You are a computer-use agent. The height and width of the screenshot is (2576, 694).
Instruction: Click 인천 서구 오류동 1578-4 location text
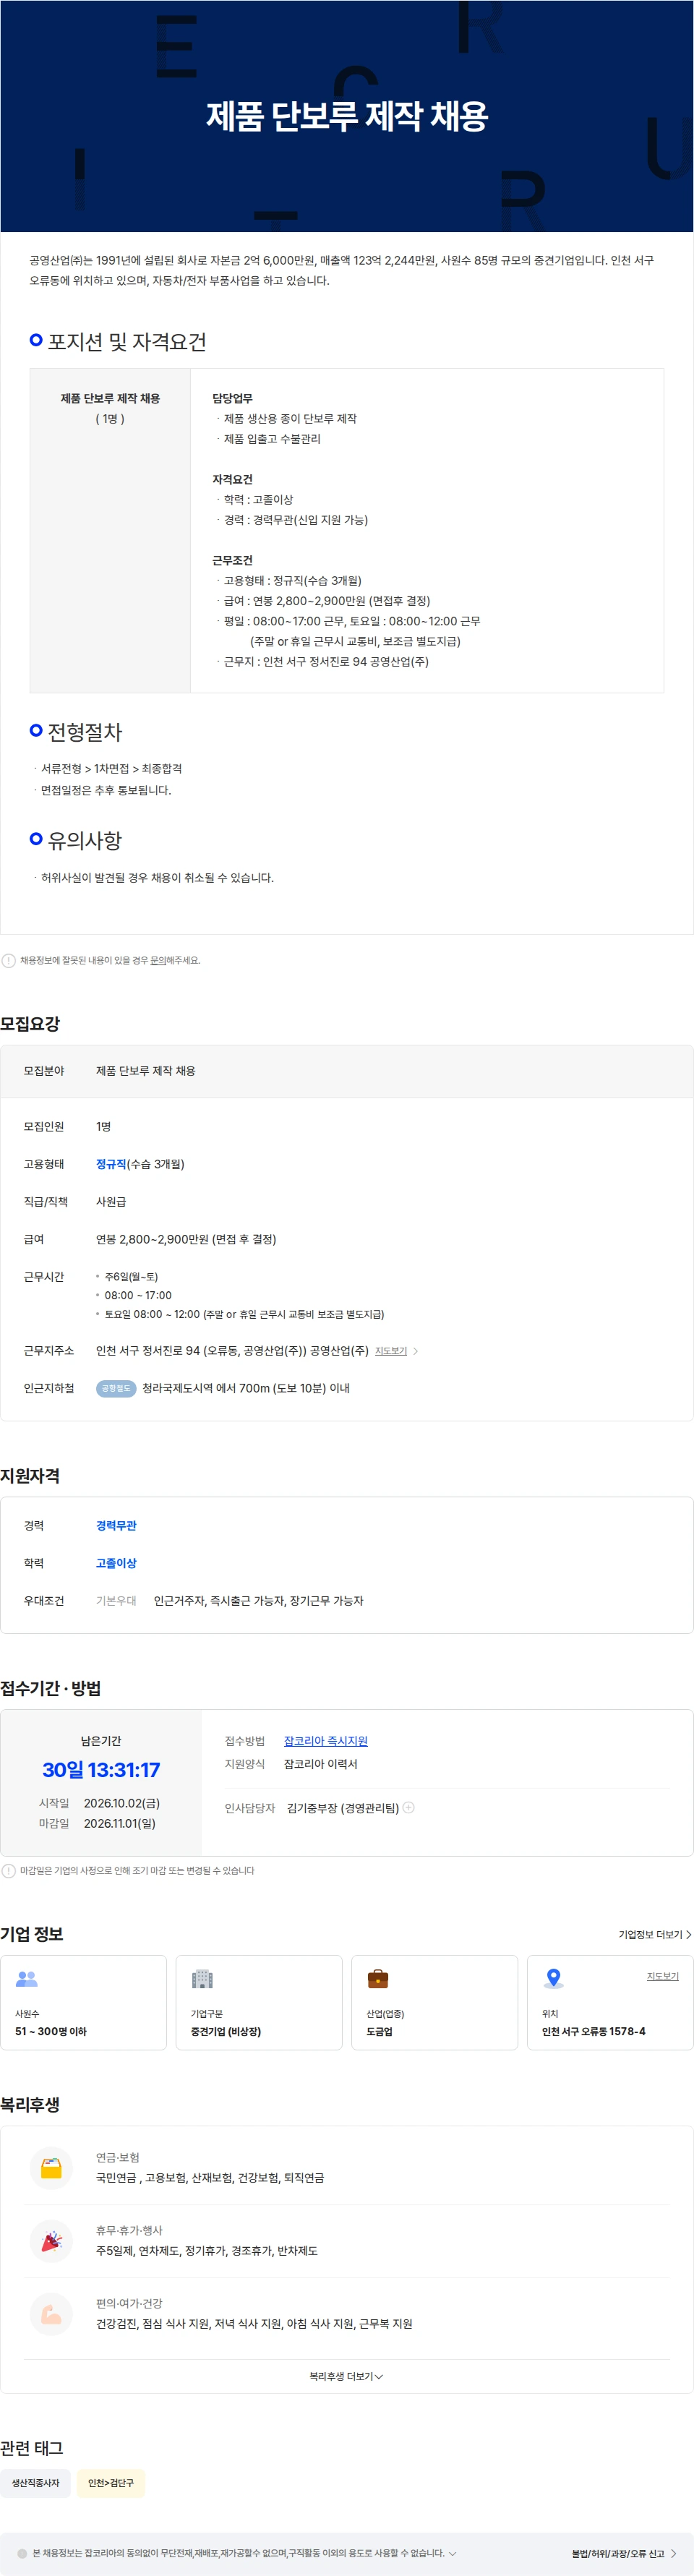pos(594,2031)
